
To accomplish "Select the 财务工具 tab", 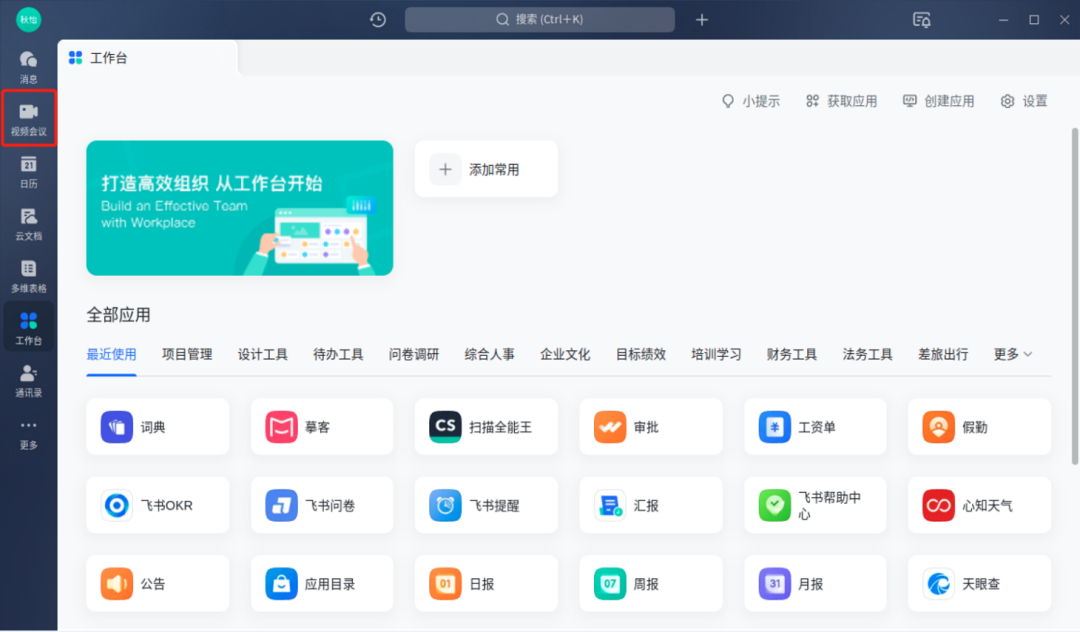I will click(x=791, y=354).
